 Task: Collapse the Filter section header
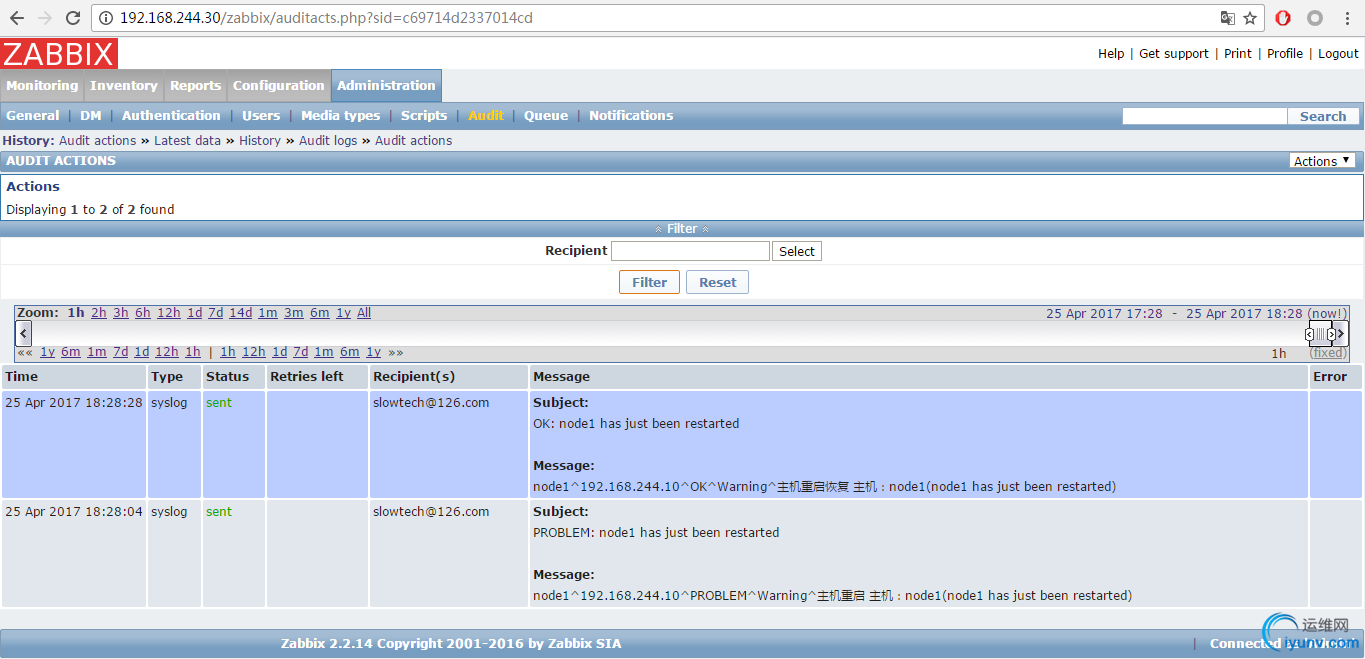[x=682, y=229]
